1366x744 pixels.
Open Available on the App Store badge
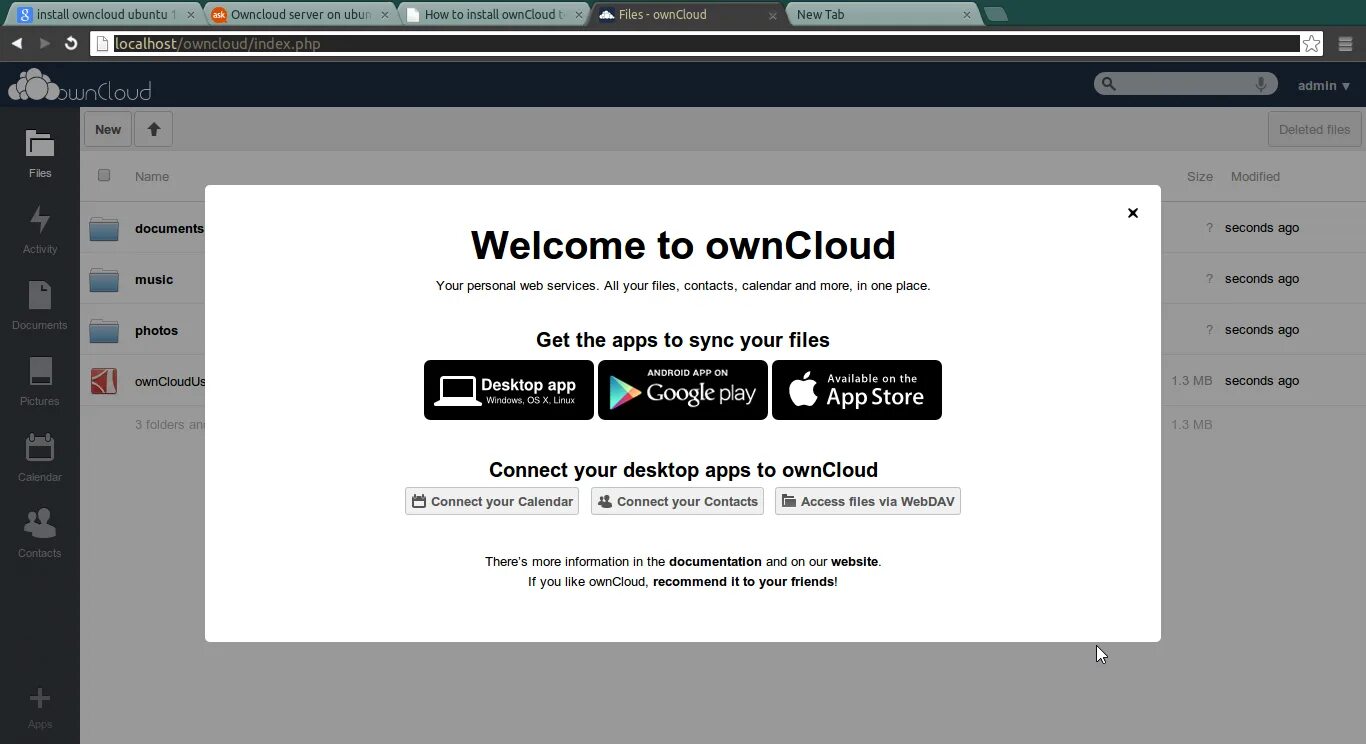click(x=857, y=390)
